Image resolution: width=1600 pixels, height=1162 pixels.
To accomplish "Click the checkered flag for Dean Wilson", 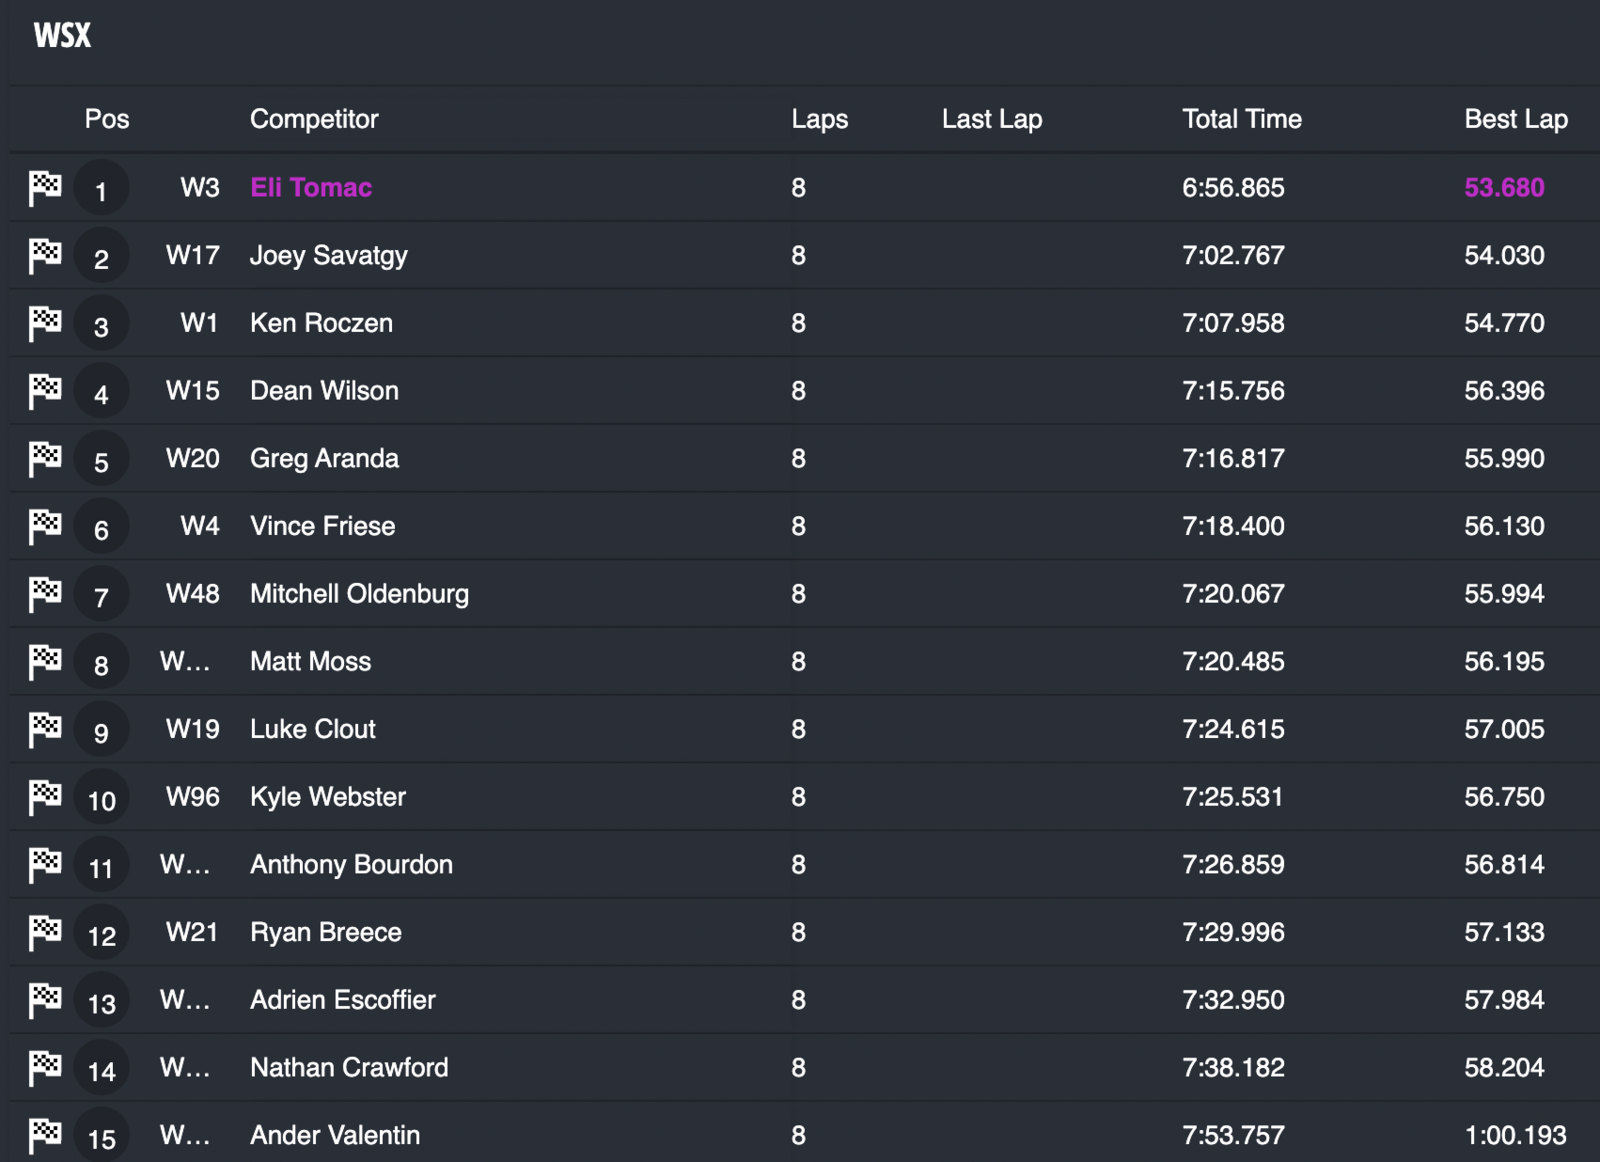I will [x=45, y=391].
